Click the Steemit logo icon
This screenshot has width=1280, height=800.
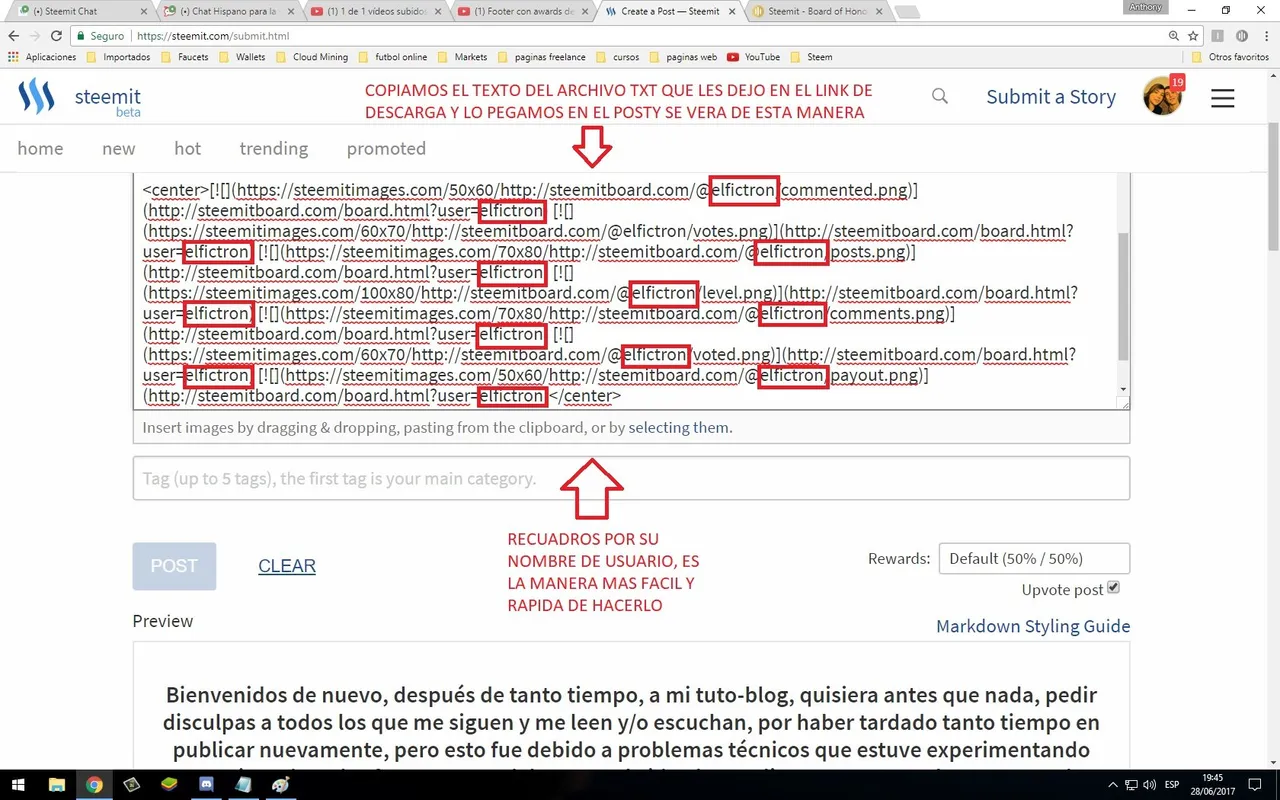36,97
